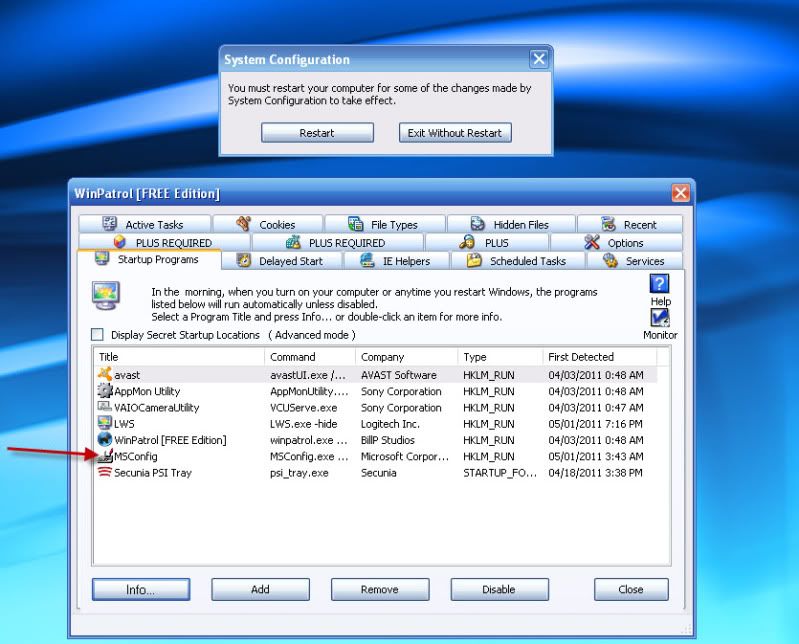This screenshot has width=799, height=644.
Task: Click the BillP Studios company cell
Action: 388,440
